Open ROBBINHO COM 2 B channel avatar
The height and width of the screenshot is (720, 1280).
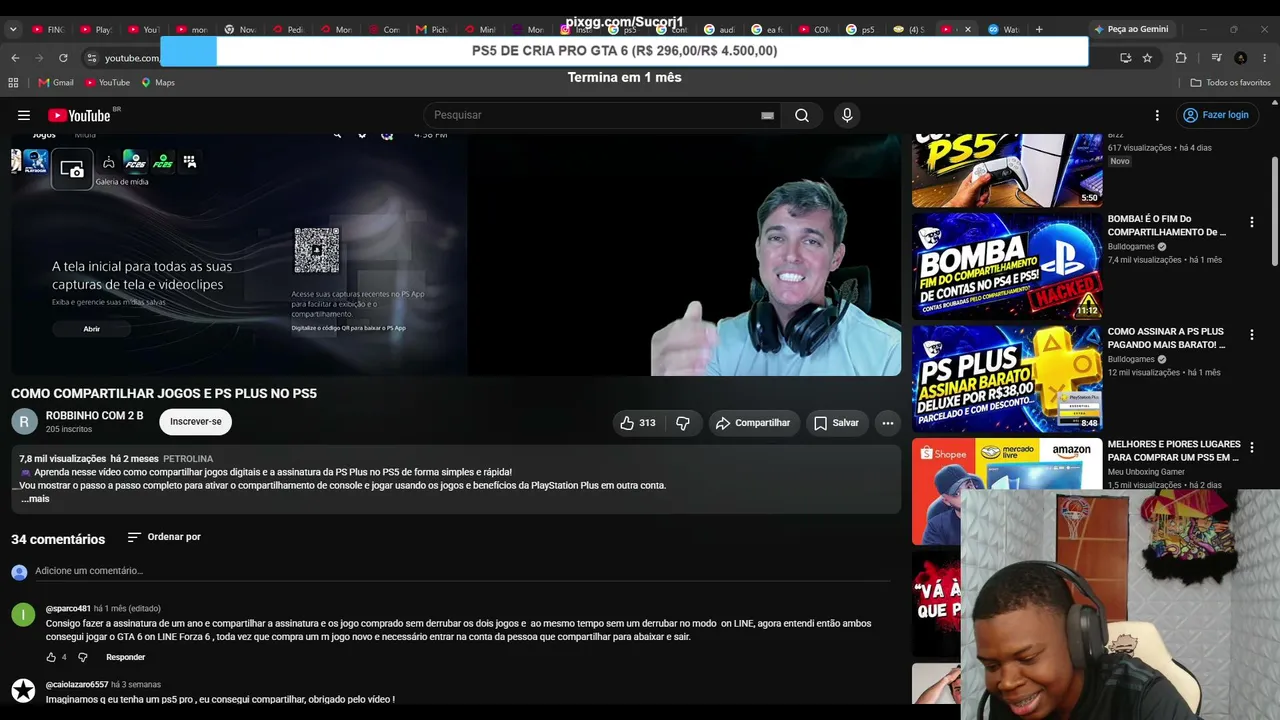pos(24,422)
